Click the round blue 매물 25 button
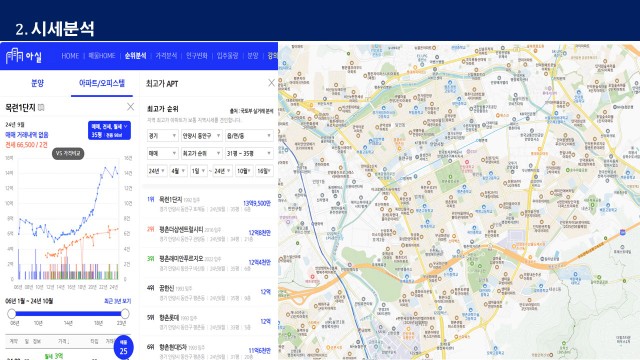This screenshot has width=640, height=360. click(123, 347)
